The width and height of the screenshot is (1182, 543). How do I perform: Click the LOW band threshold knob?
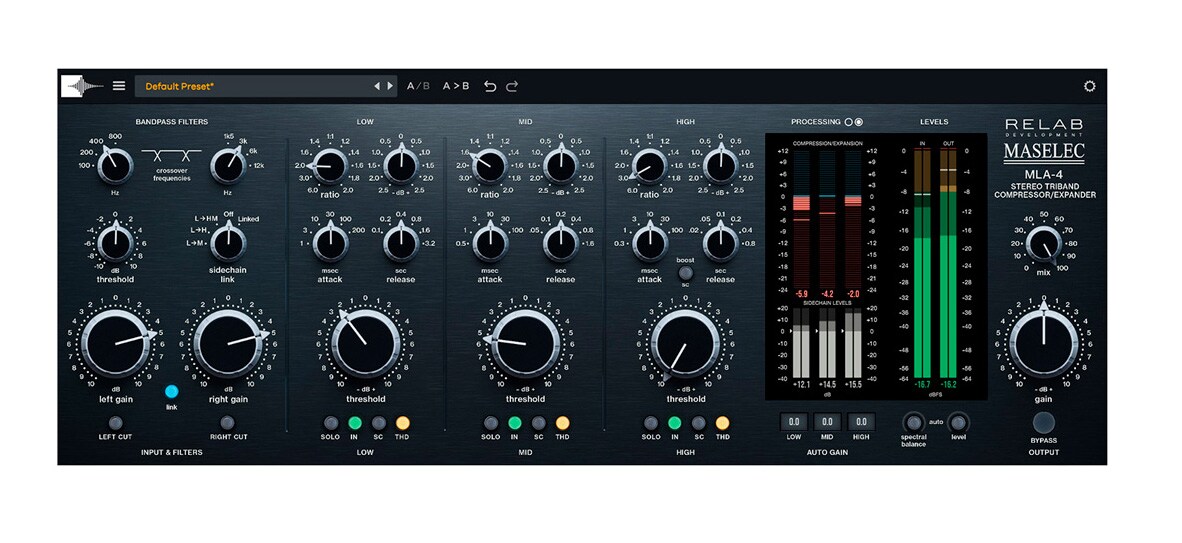coord(366,345)
